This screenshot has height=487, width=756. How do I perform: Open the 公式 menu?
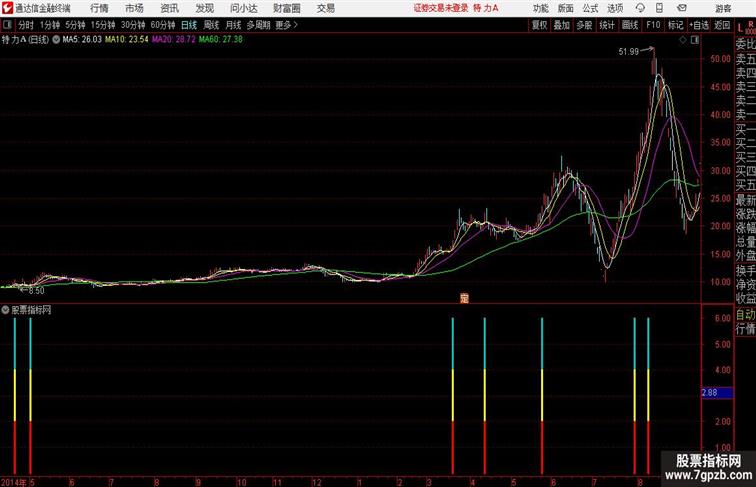click(x=590, y=8)
